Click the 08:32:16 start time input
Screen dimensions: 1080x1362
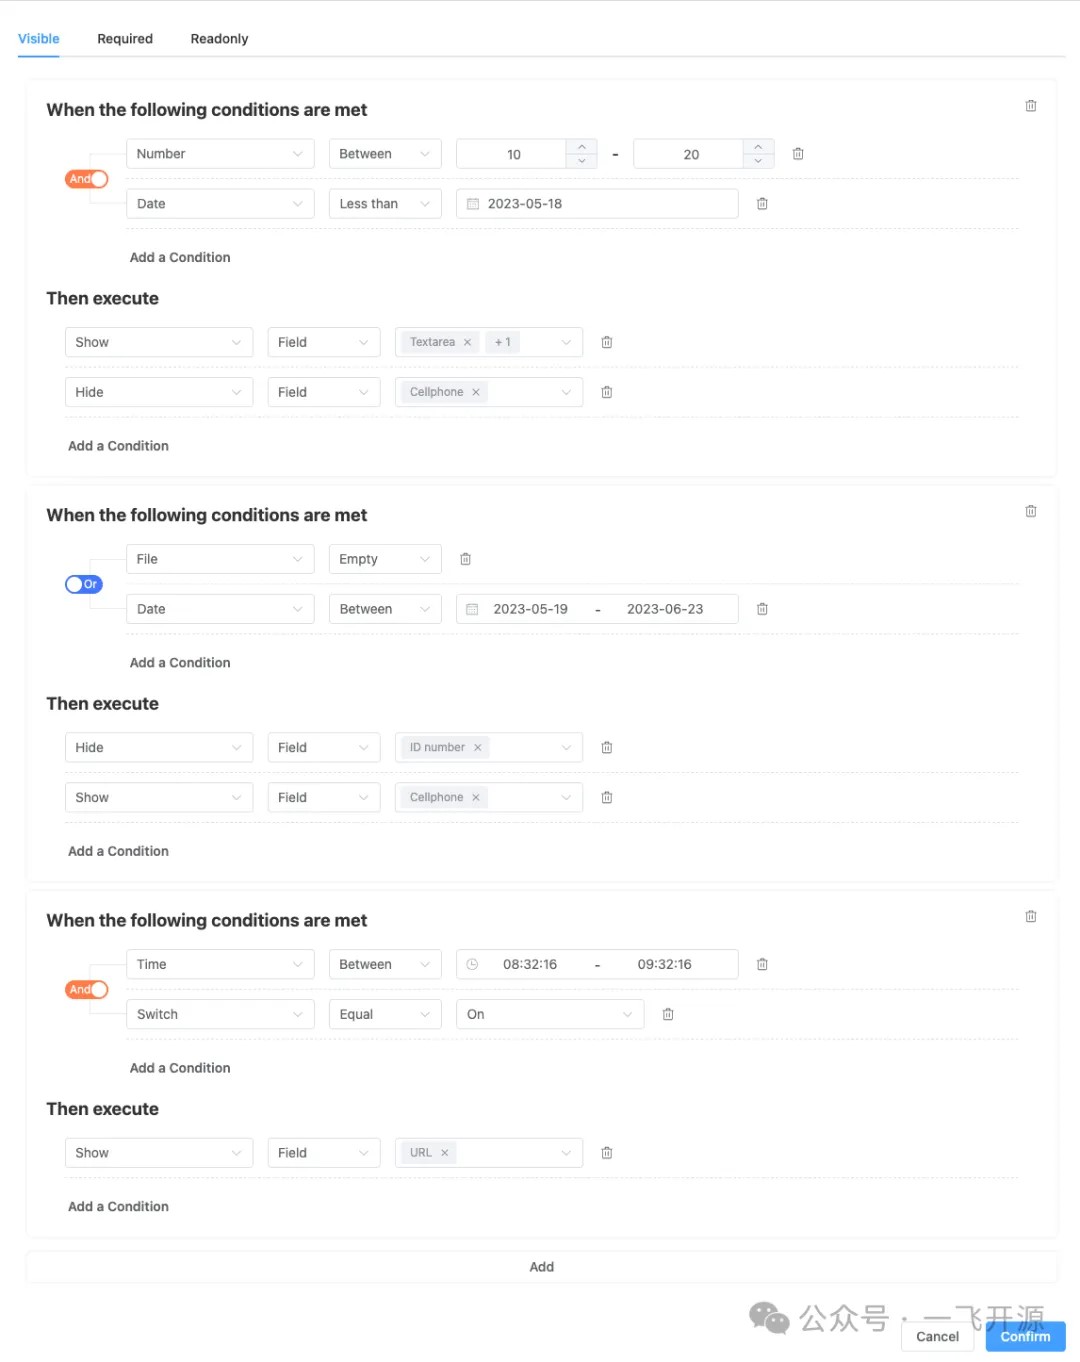click(530, 964)
